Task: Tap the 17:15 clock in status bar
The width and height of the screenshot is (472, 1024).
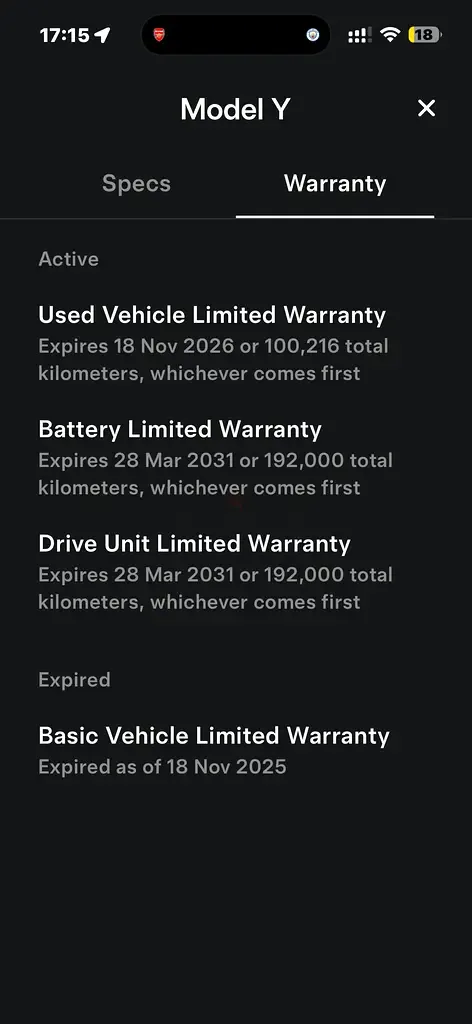Action: coord(65,35)
